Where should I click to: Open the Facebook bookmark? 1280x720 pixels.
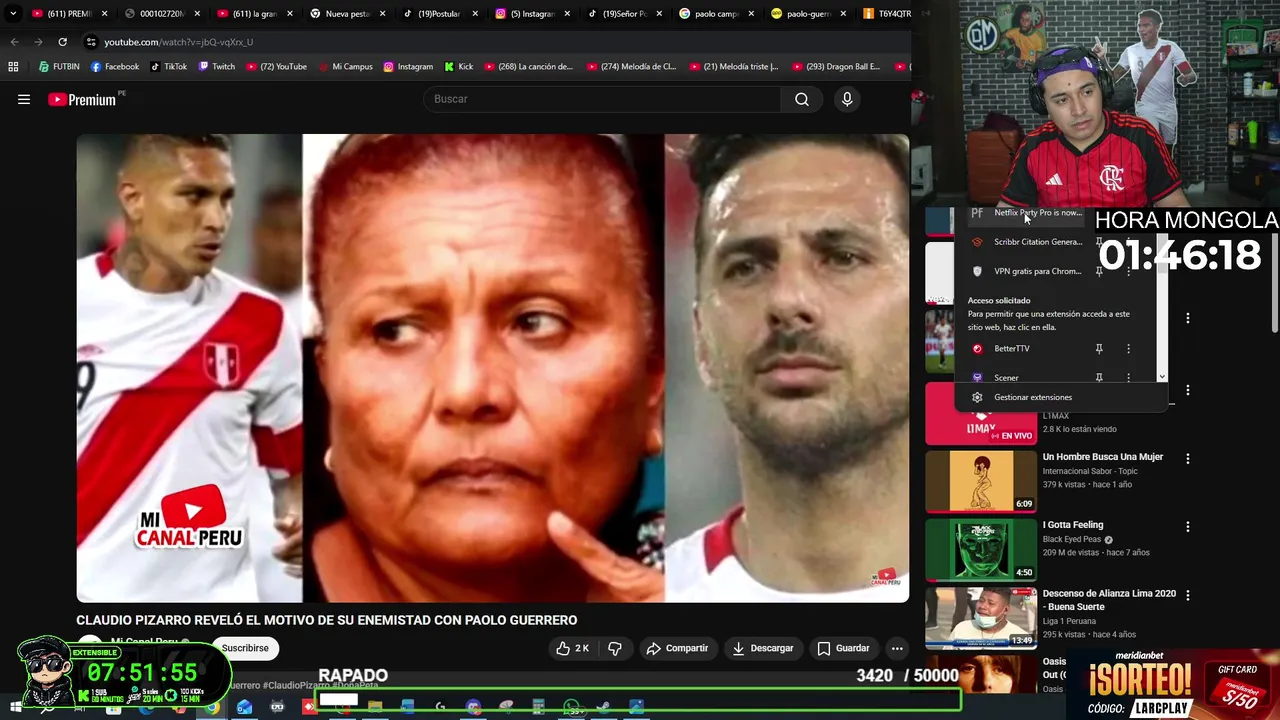click(115, 67)
